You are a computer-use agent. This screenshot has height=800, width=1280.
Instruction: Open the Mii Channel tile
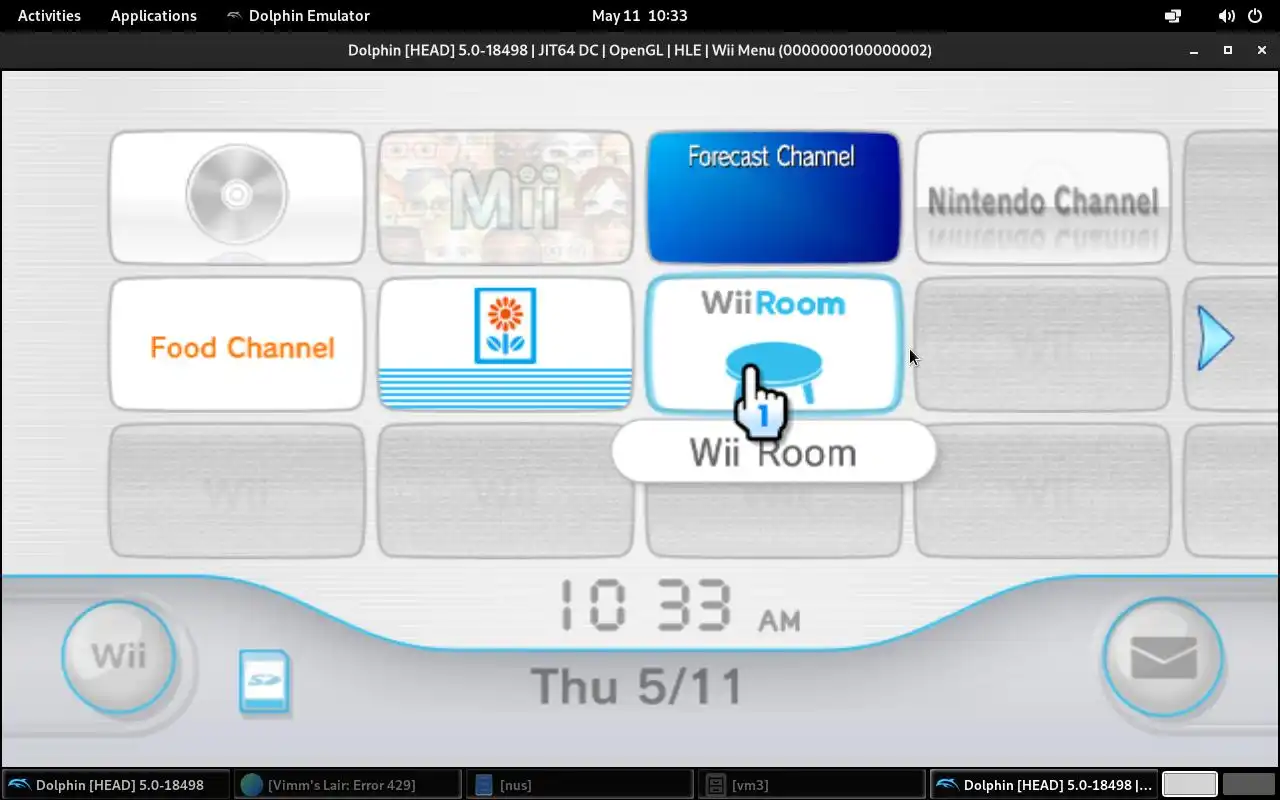505,197
